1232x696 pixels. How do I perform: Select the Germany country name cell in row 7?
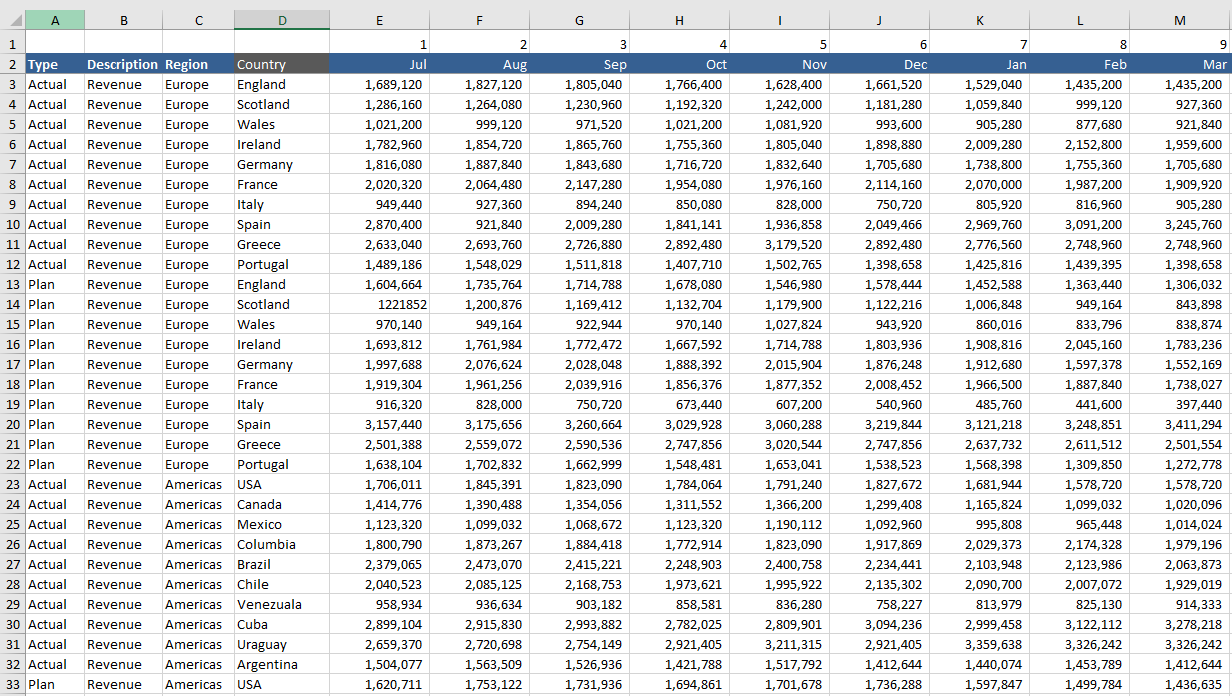[x=282, y=164]
